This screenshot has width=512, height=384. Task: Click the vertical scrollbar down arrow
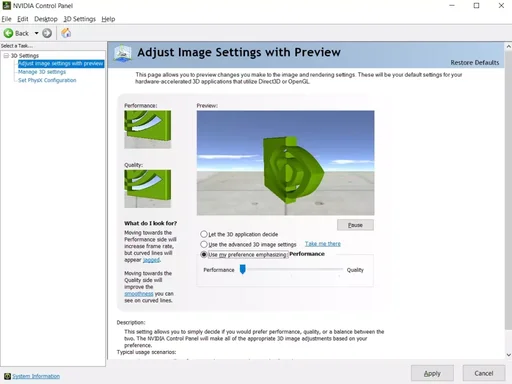509,355
